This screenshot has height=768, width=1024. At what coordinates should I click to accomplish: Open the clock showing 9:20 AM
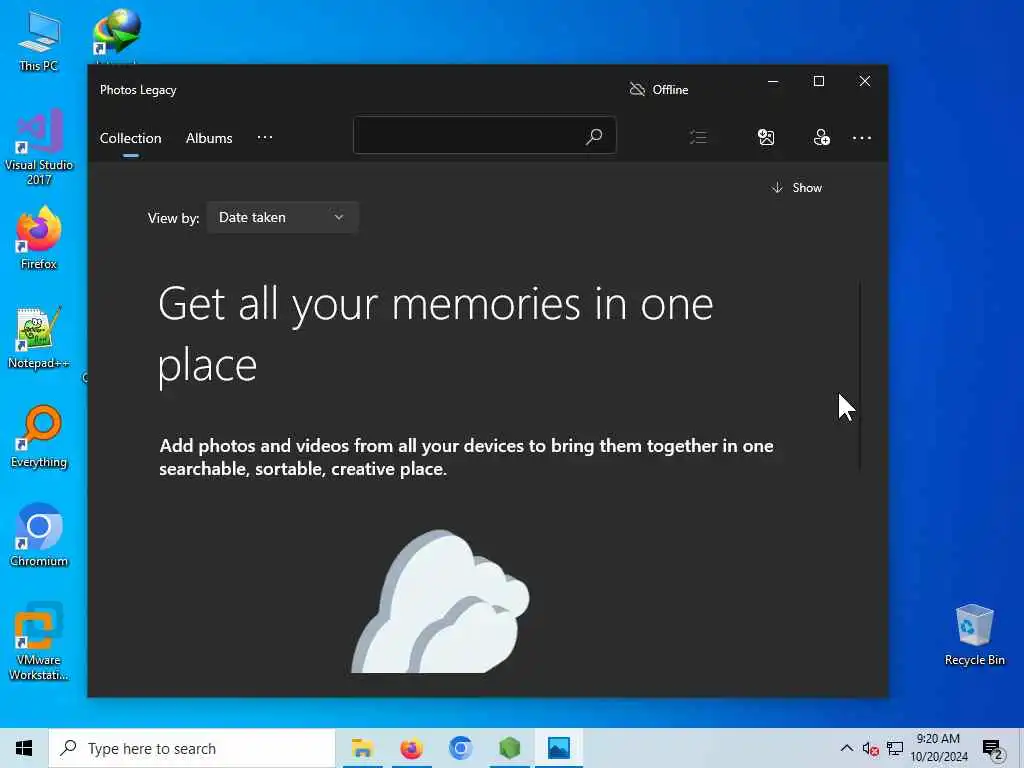click(x=938, y=748)
